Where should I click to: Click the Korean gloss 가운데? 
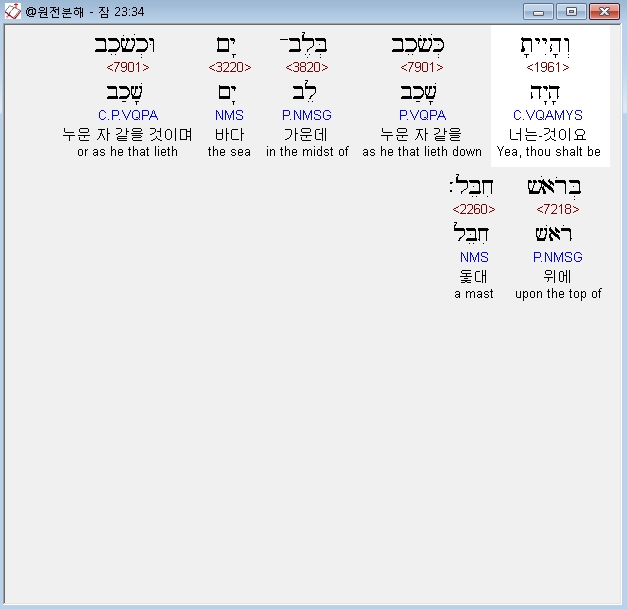[306, 134]
